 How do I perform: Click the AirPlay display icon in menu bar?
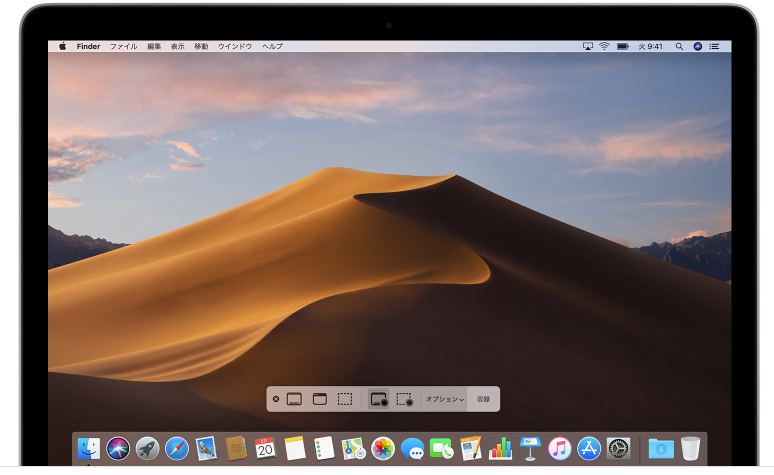coord(587,46)
